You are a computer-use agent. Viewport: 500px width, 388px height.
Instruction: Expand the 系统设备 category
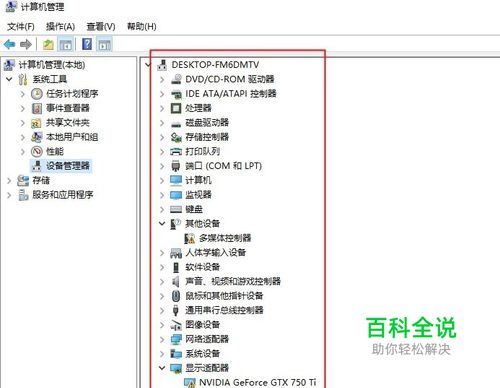pyautogui.click(x=162, y=354)
